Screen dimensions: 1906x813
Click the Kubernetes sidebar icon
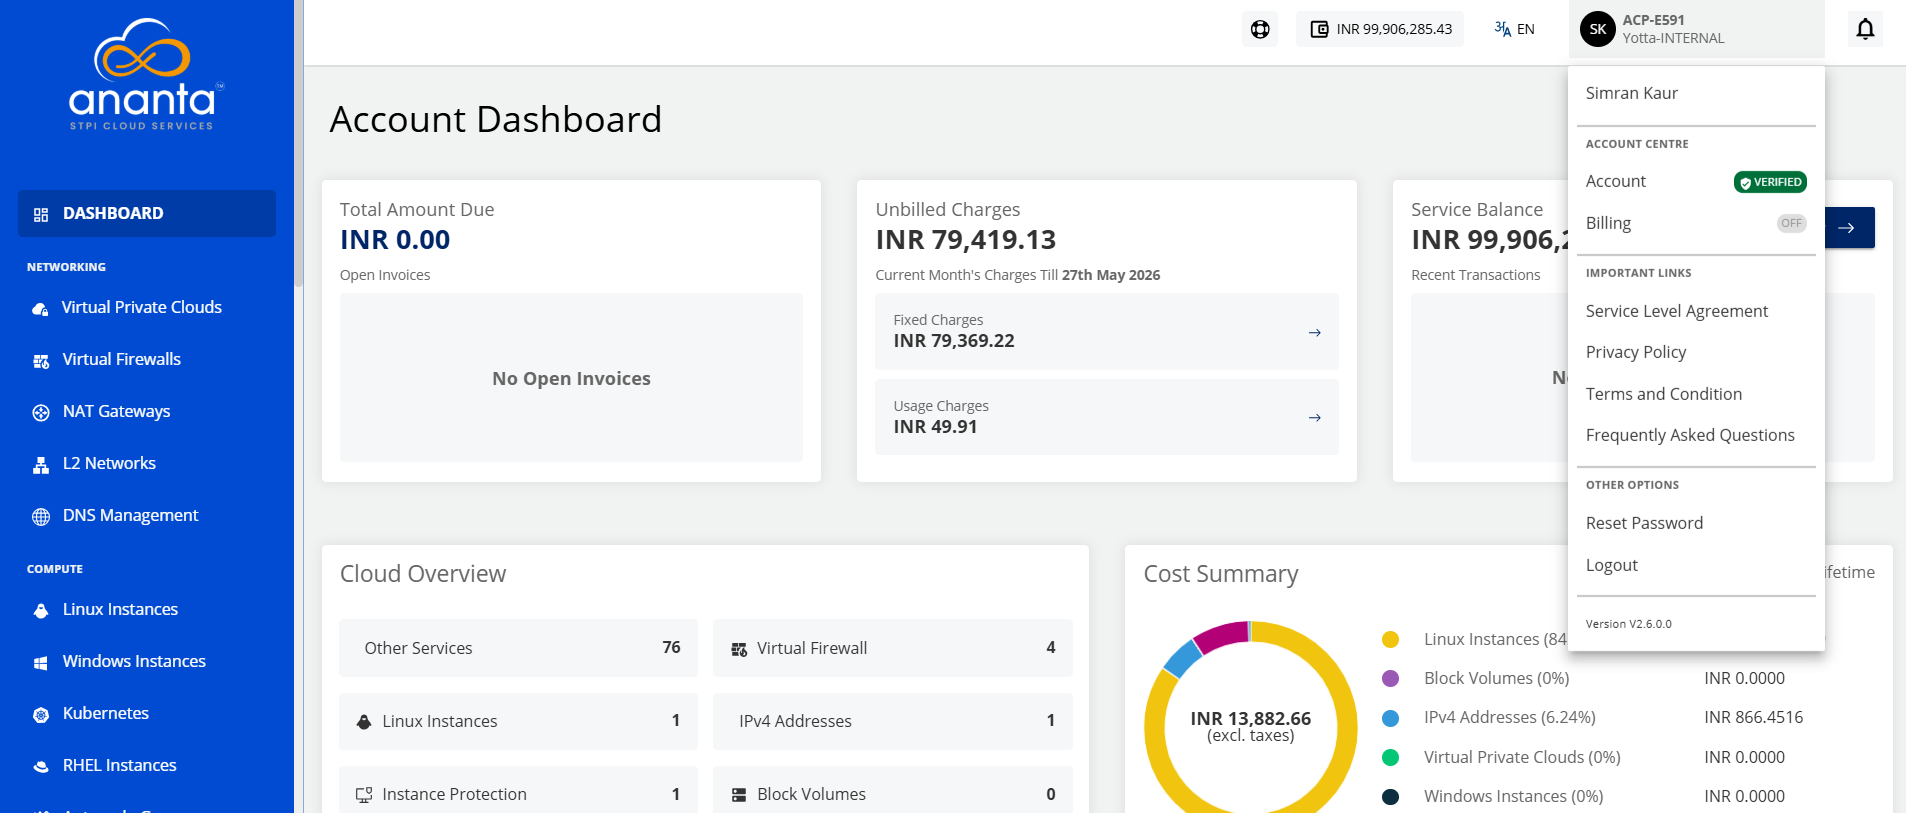[41, 714]
